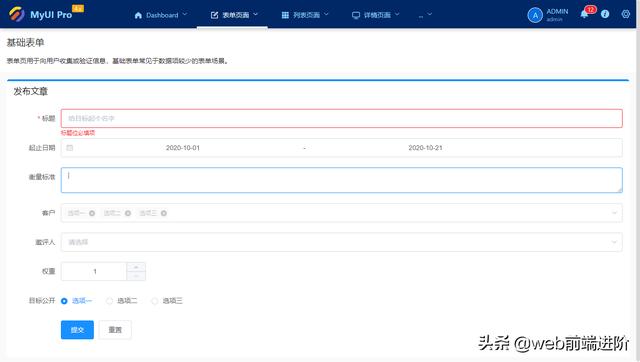640x362 pixels.
Task: Click into the 衡量标准 textarea
Action: [x=342, y=180]
